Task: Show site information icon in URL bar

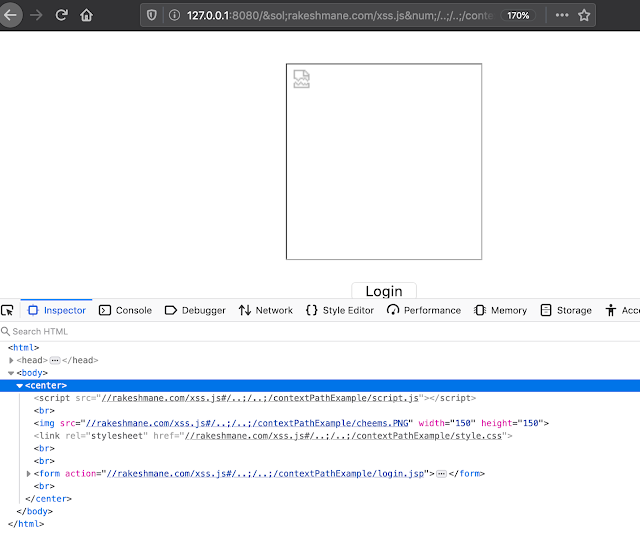Action: [x=174, y=16]
